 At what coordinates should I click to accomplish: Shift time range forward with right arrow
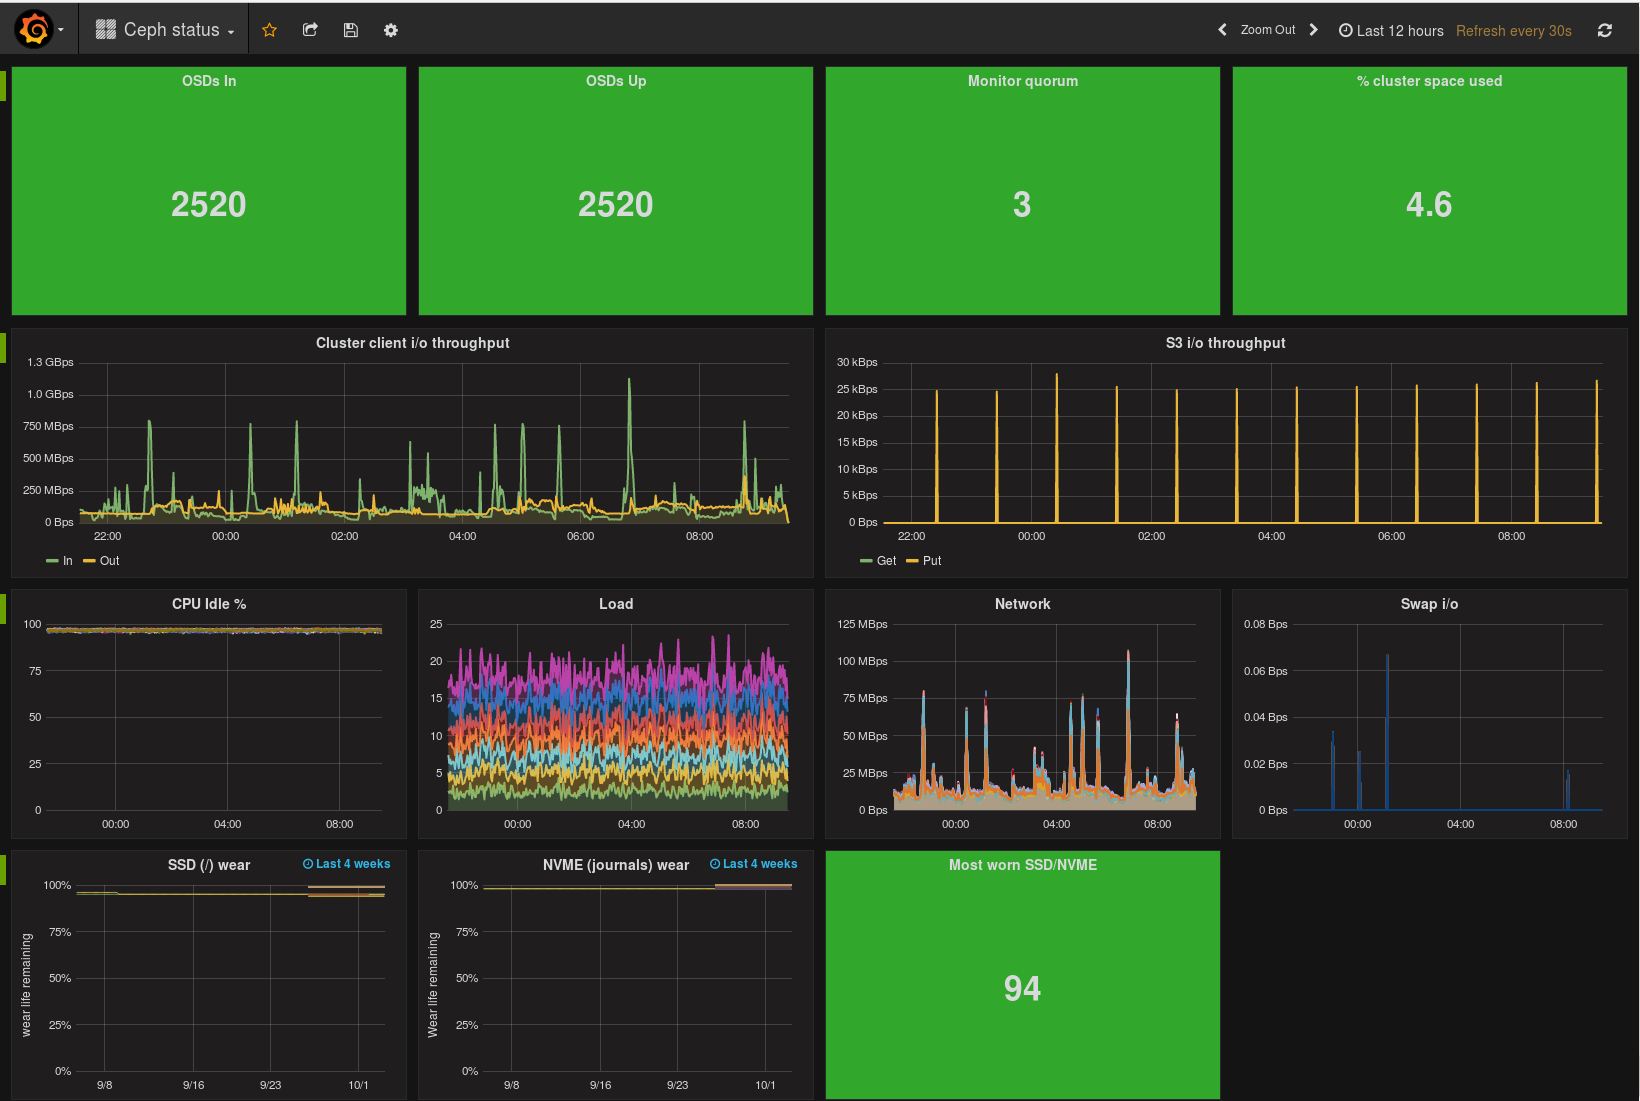click(1313, 30)
